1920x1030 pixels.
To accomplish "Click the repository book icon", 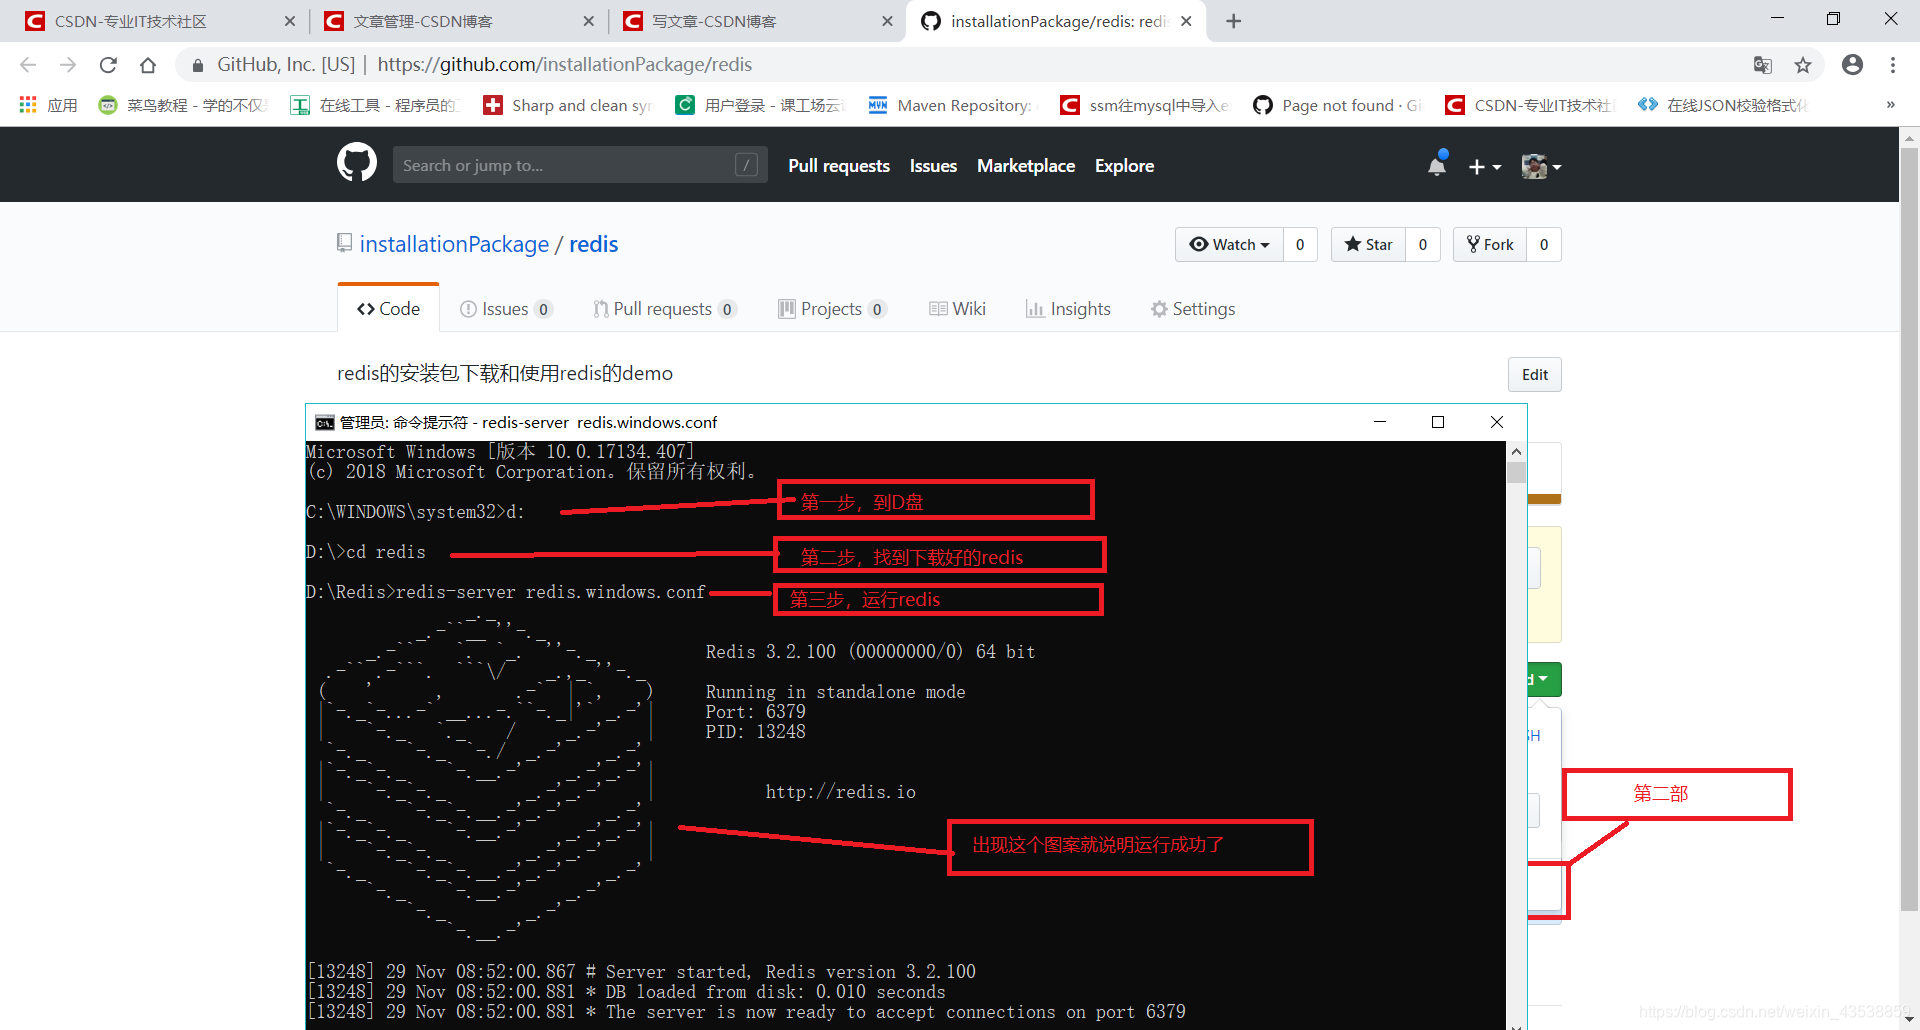I will point(345,243).
